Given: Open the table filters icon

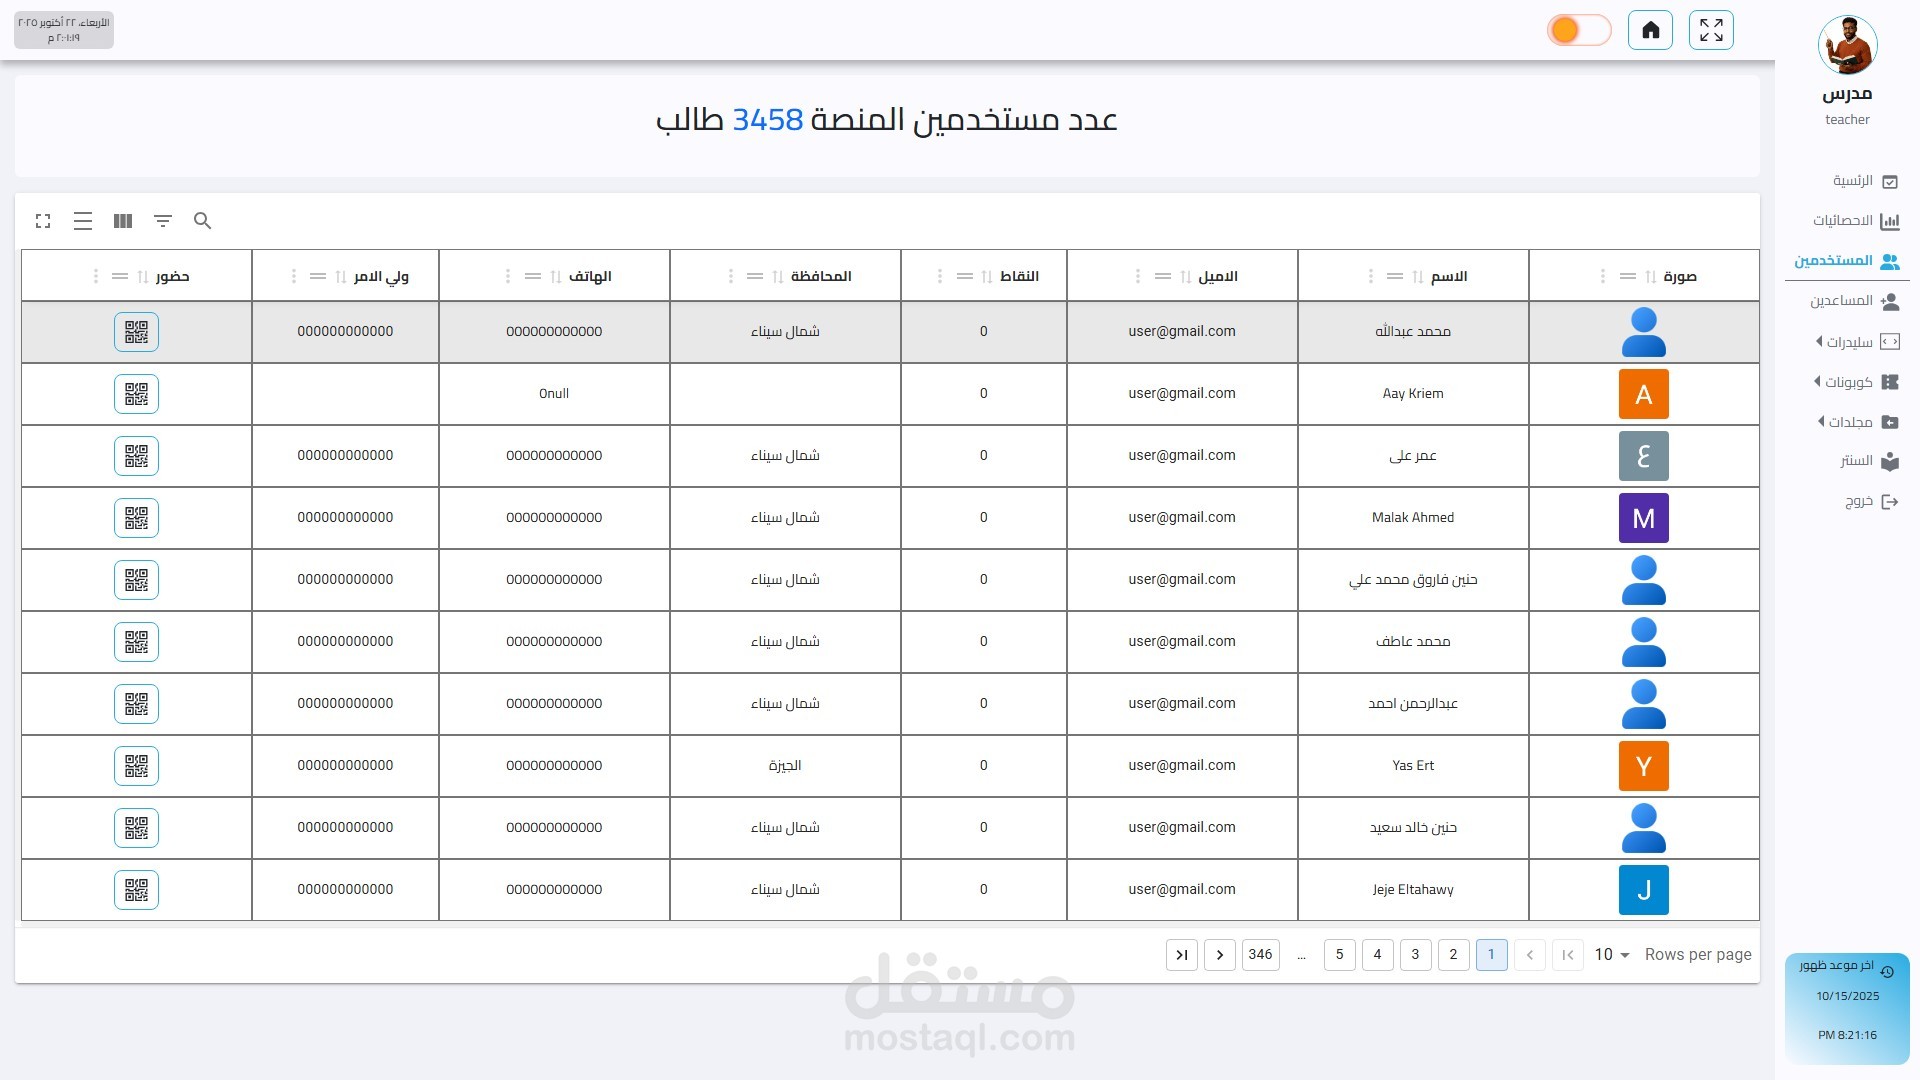Looking at the screenshot, I should point(163,221).
